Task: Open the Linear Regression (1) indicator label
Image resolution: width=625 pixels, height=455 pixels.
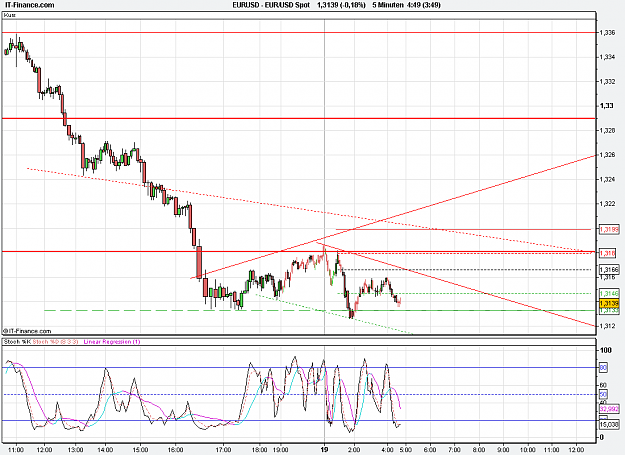Action: click(x=112, y=342)
